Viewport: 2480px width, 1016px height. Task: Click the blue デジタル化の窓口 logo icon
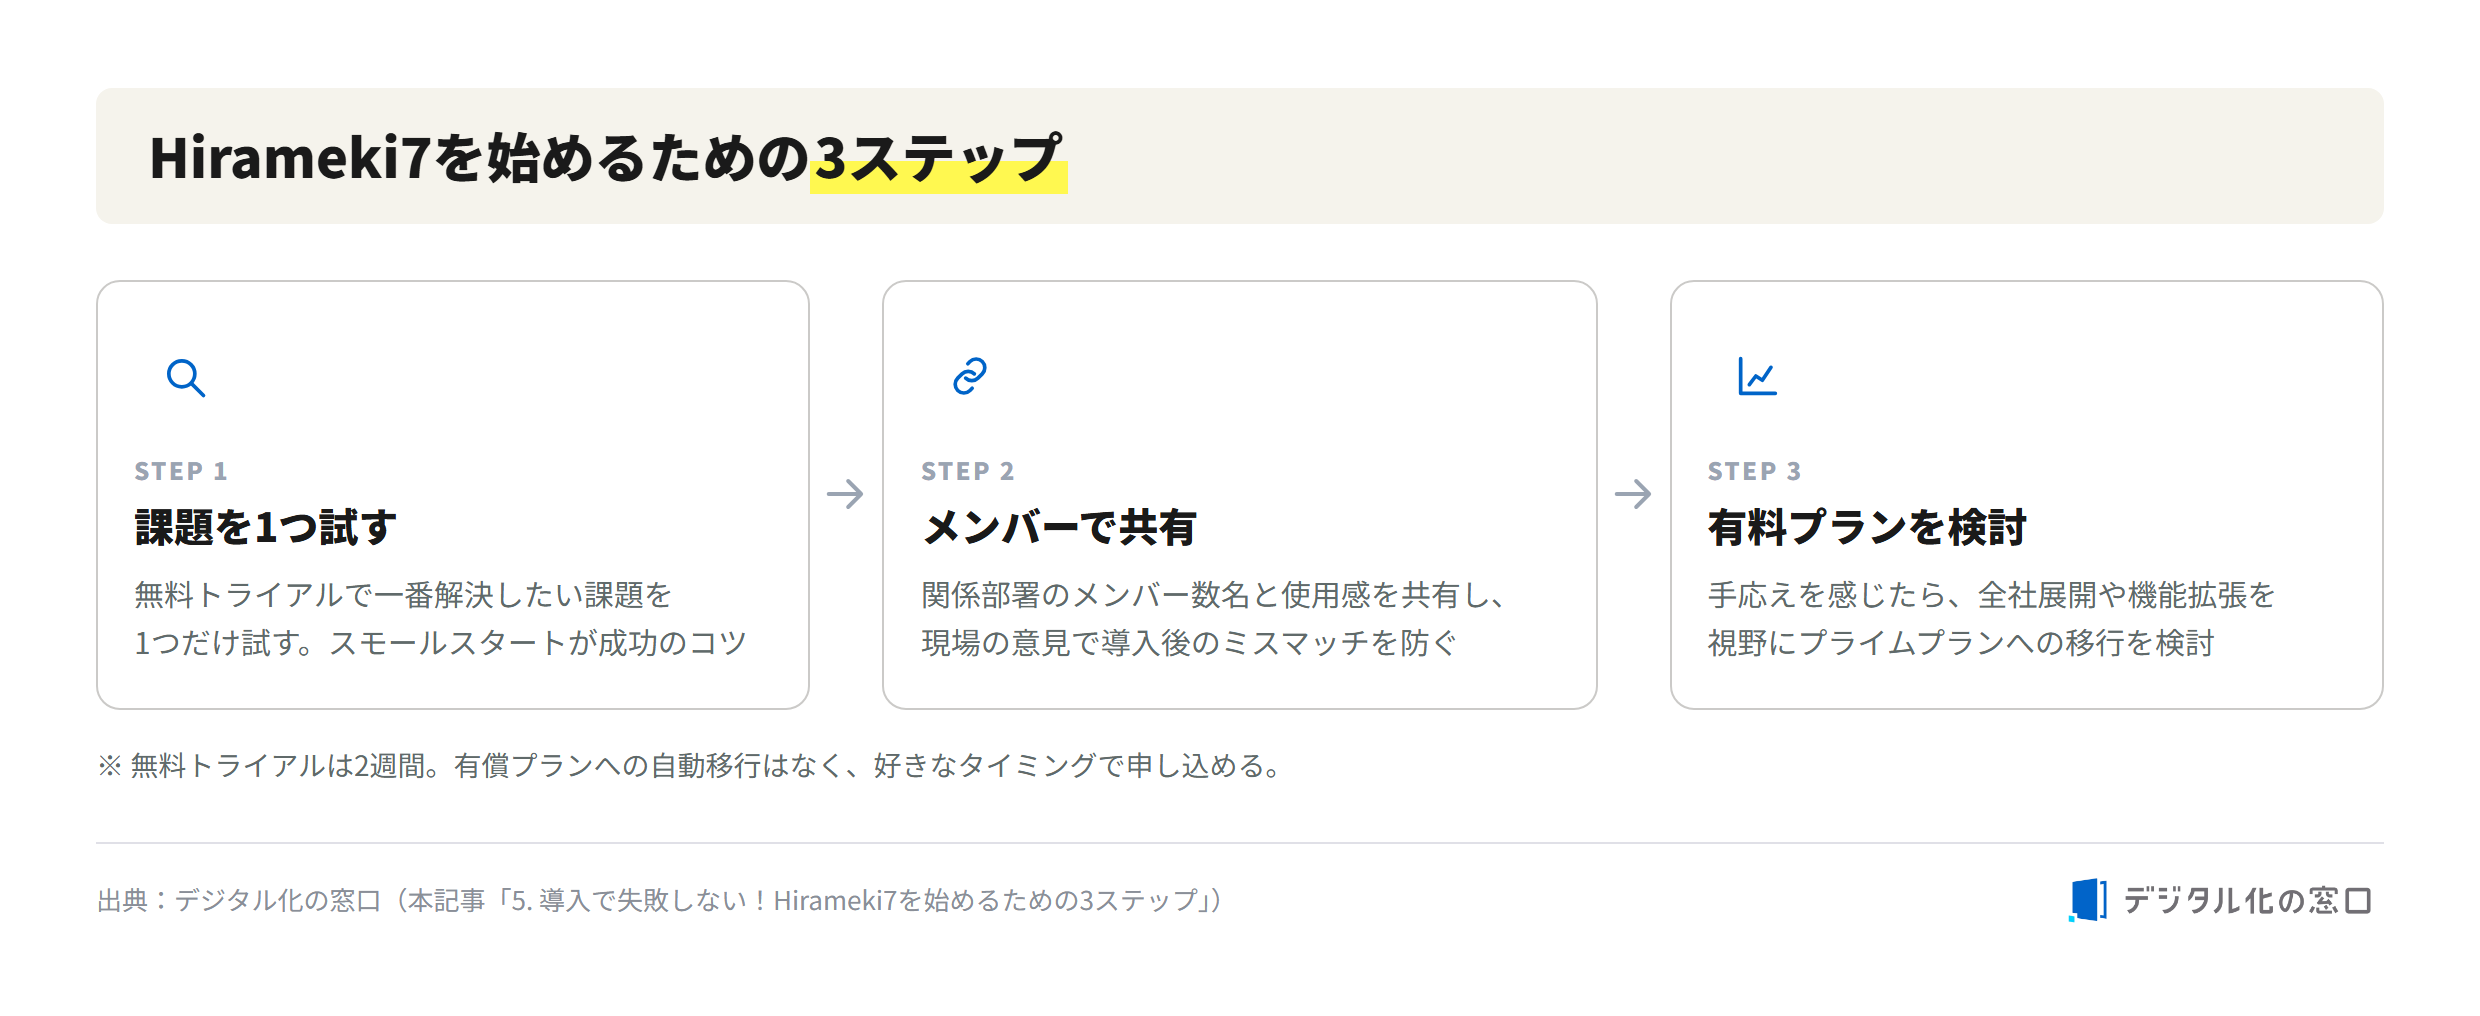click(x=2088, y=900)
